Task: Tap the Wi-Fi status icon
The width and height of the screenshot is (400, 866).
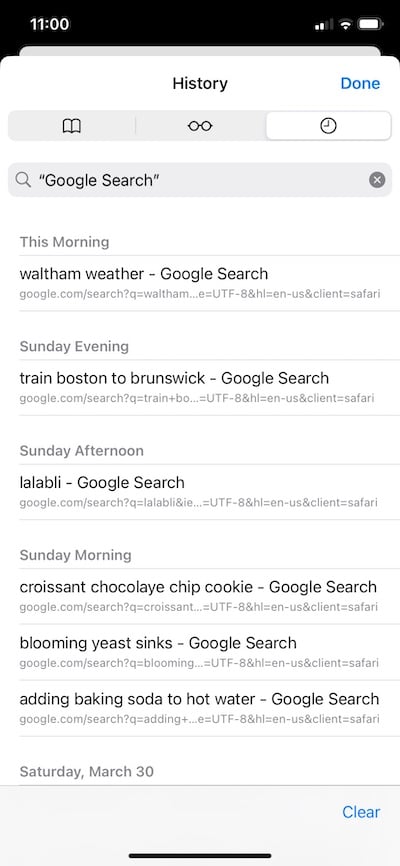Action: tap(346, 24)
